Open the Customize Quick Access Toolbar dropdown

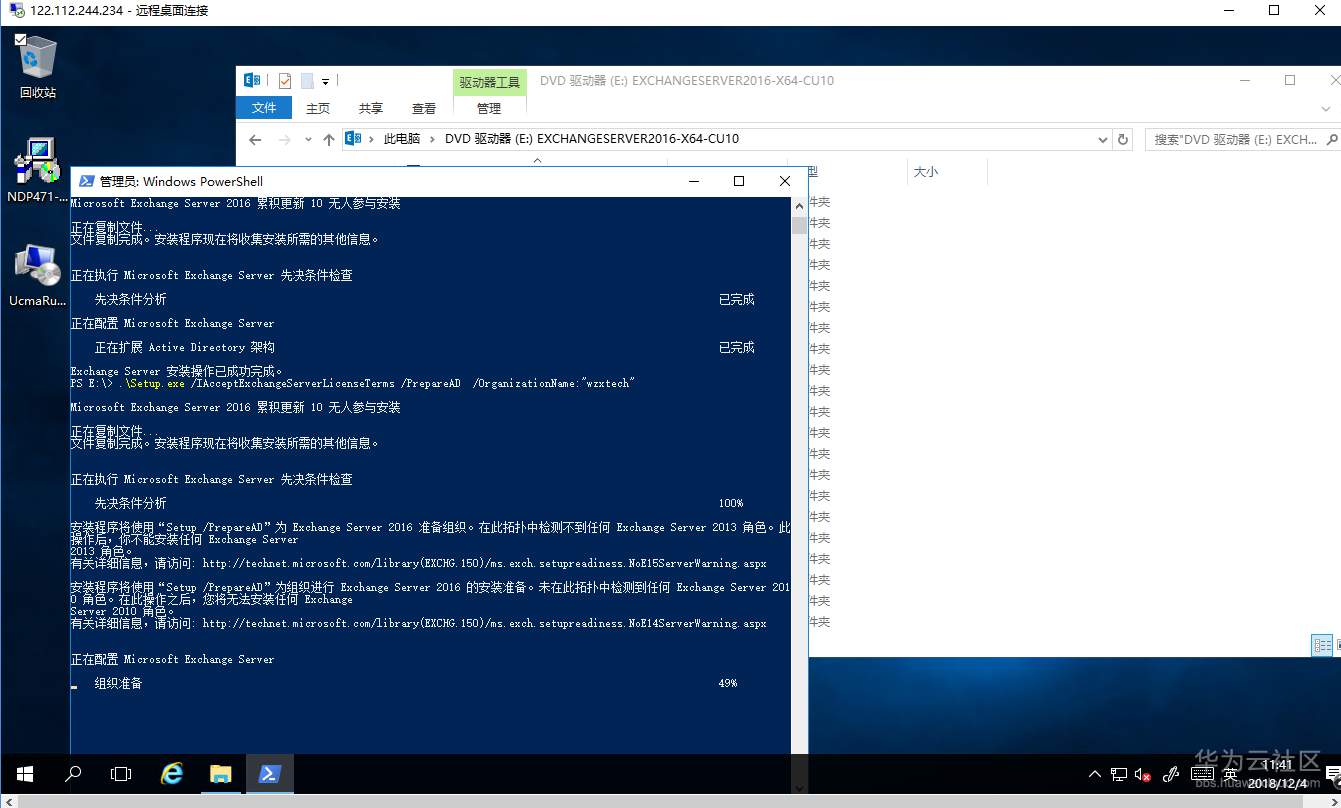pyautogui.click(x=325, y=81)
